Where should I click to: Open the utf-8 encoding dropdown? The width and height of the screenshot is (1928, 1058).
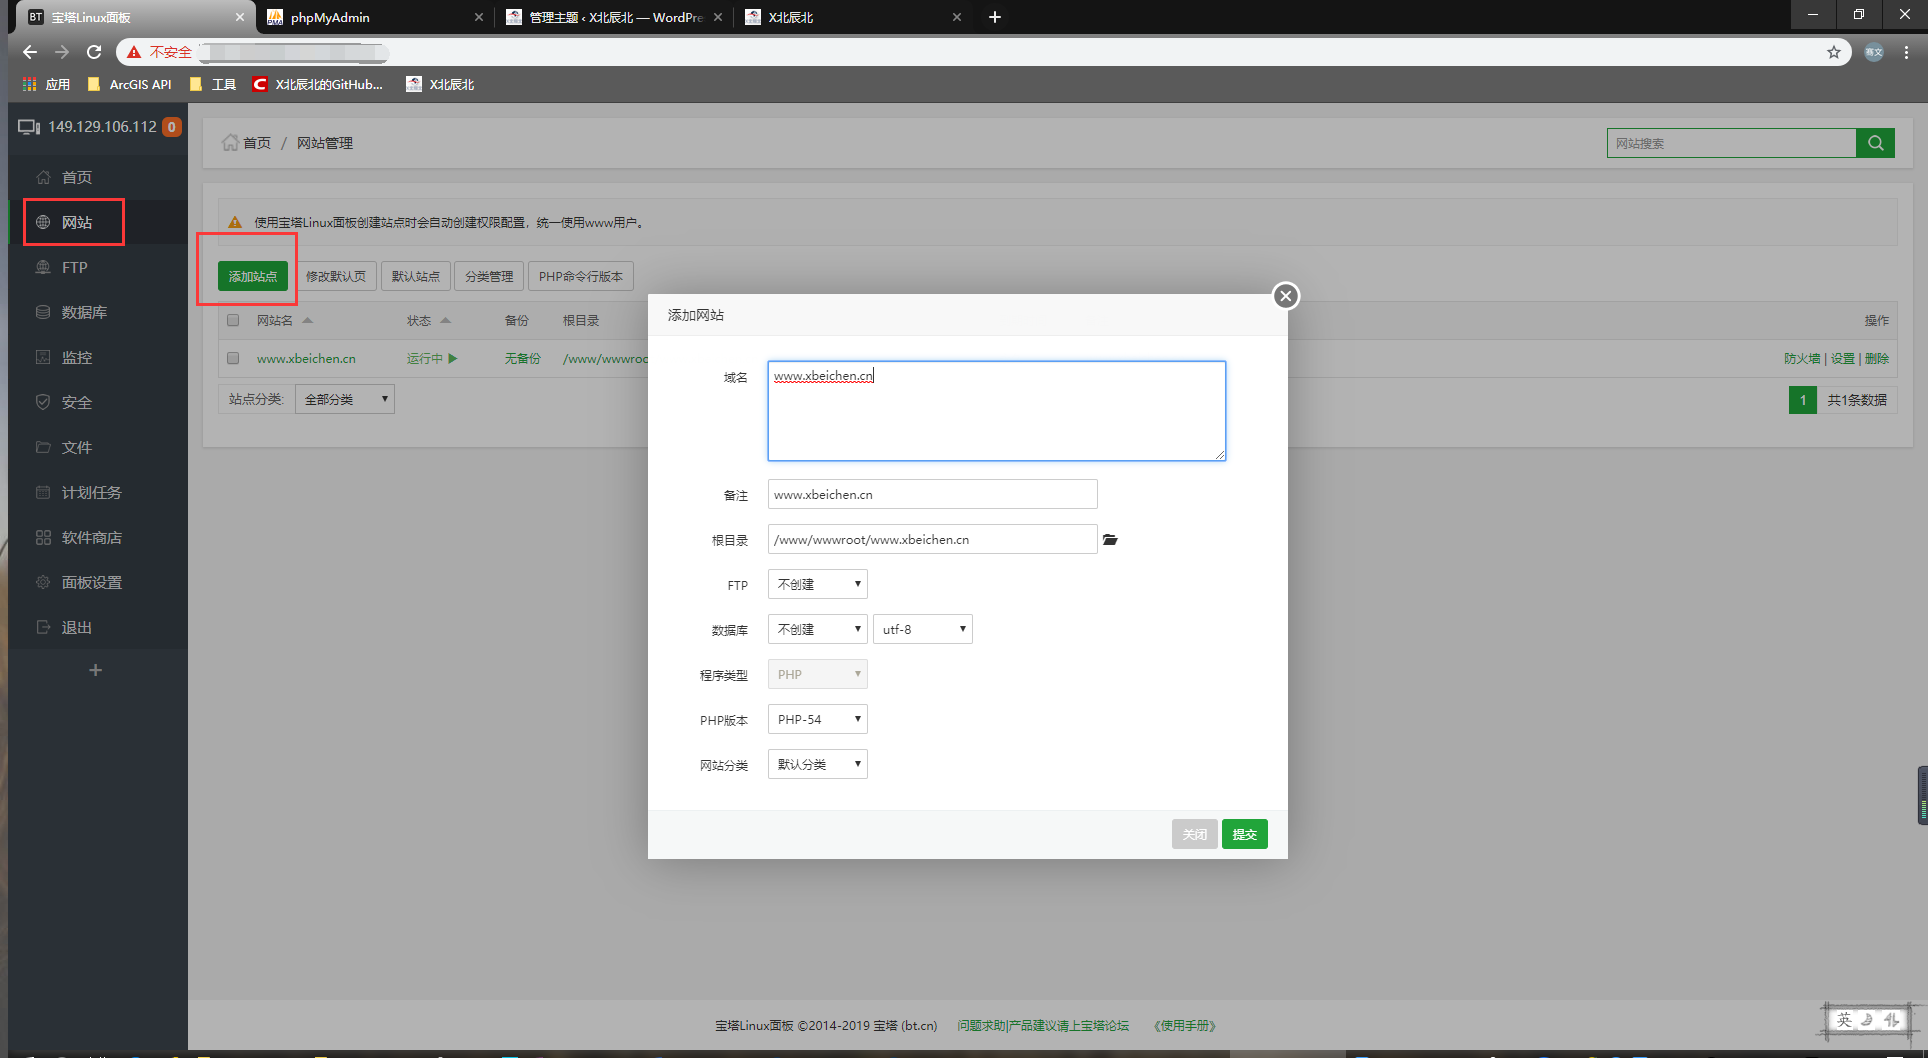pos(922,629)
